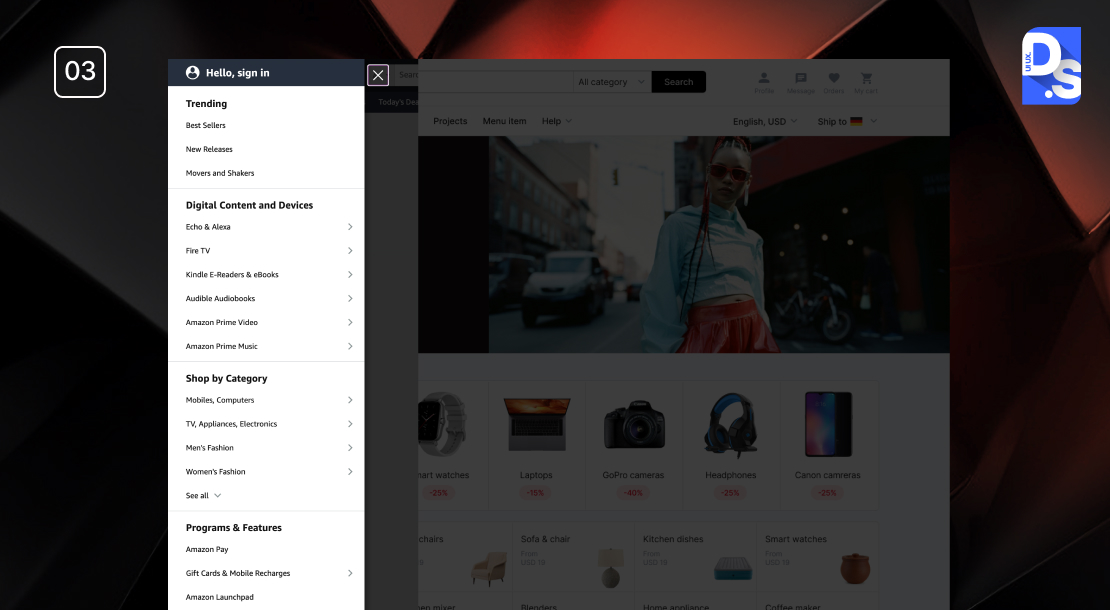This screenshot has height=610, width=1110.
Task: Click the user avatar icon beside Hello
Action: pos(193,73)
